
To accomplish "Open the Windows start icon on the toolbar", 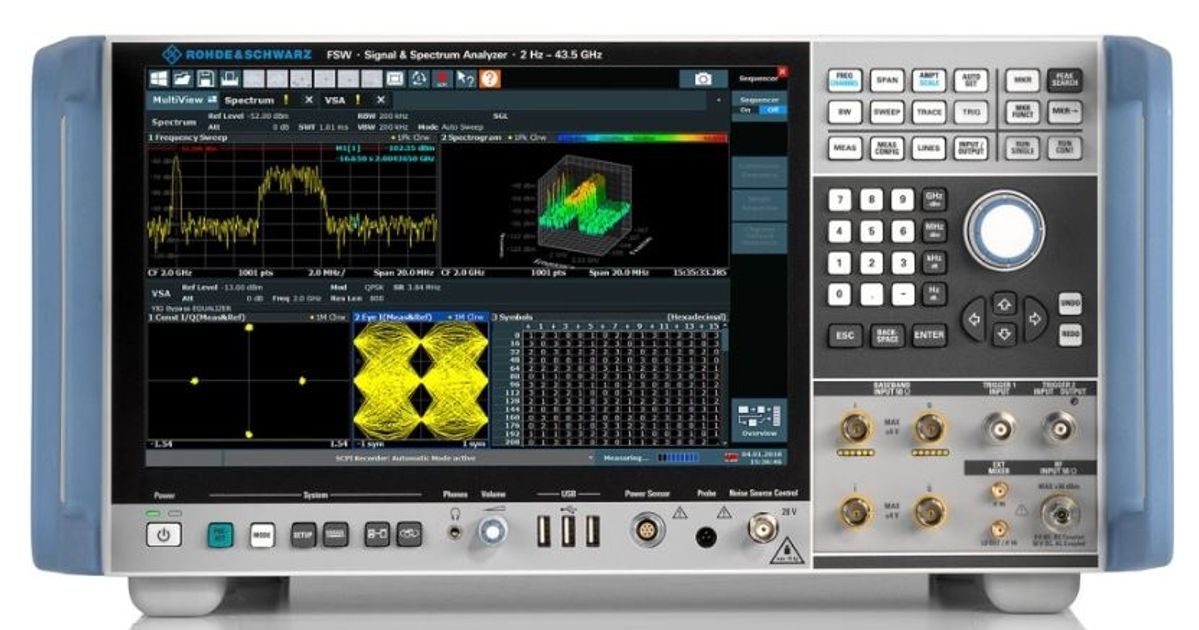I will 160,78.
